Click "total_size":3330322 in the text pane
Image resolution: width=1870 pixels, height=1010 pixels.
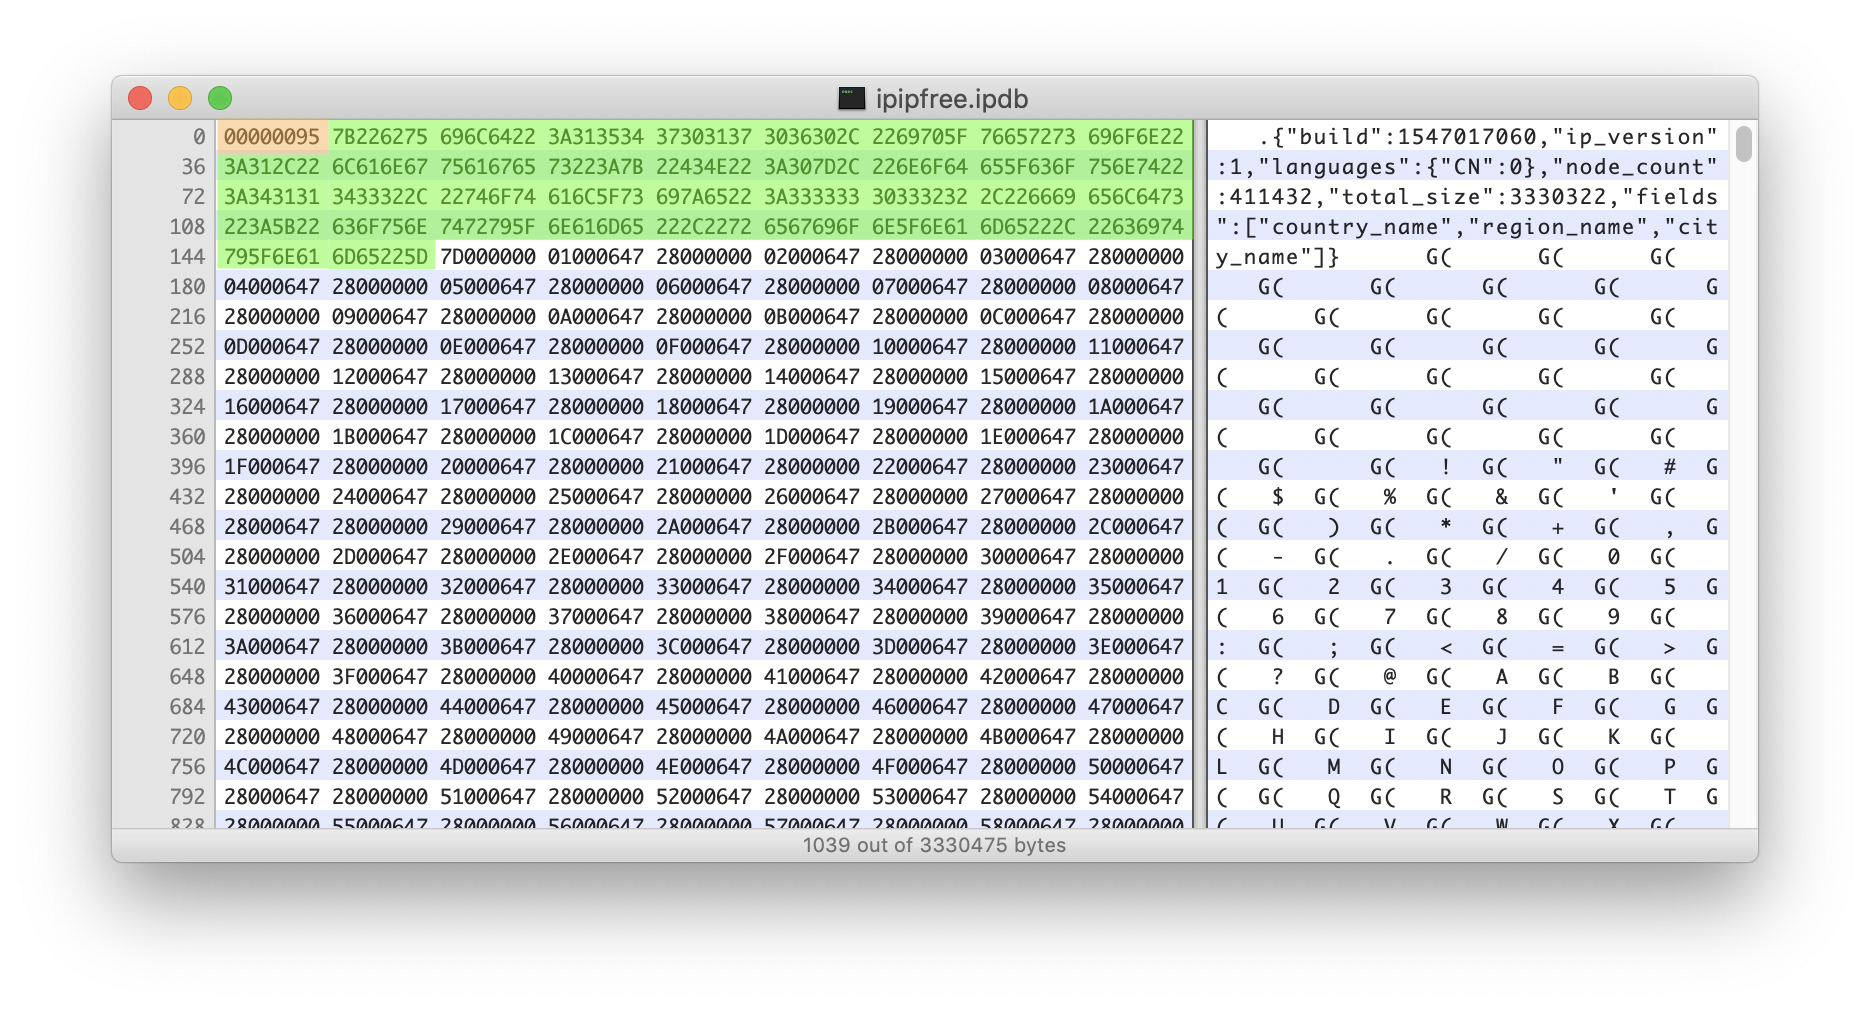pos(1467,197)
